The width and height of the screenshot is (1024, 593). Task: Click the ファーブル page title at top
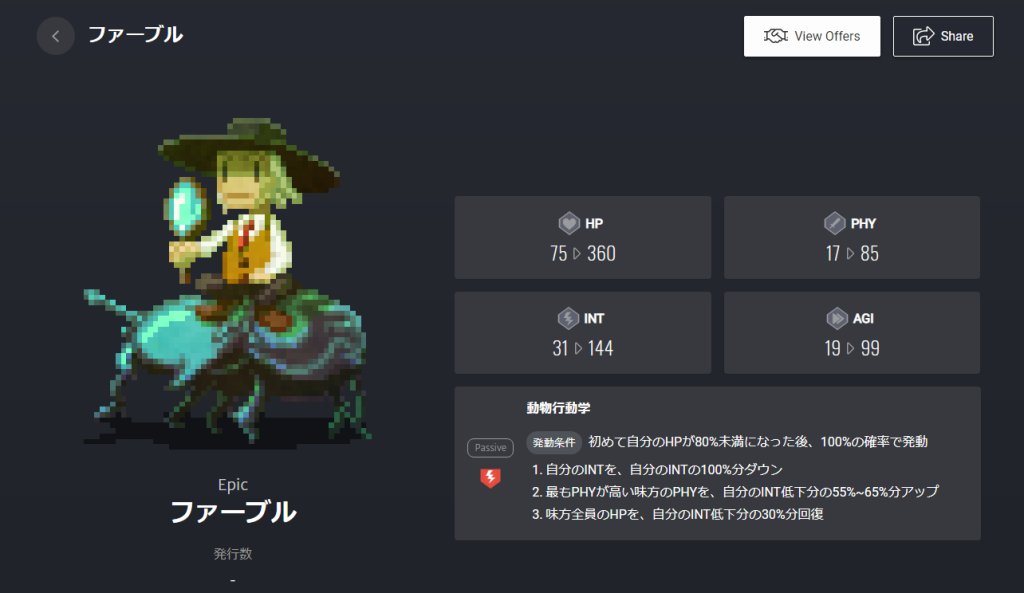[x=135, y=35]
